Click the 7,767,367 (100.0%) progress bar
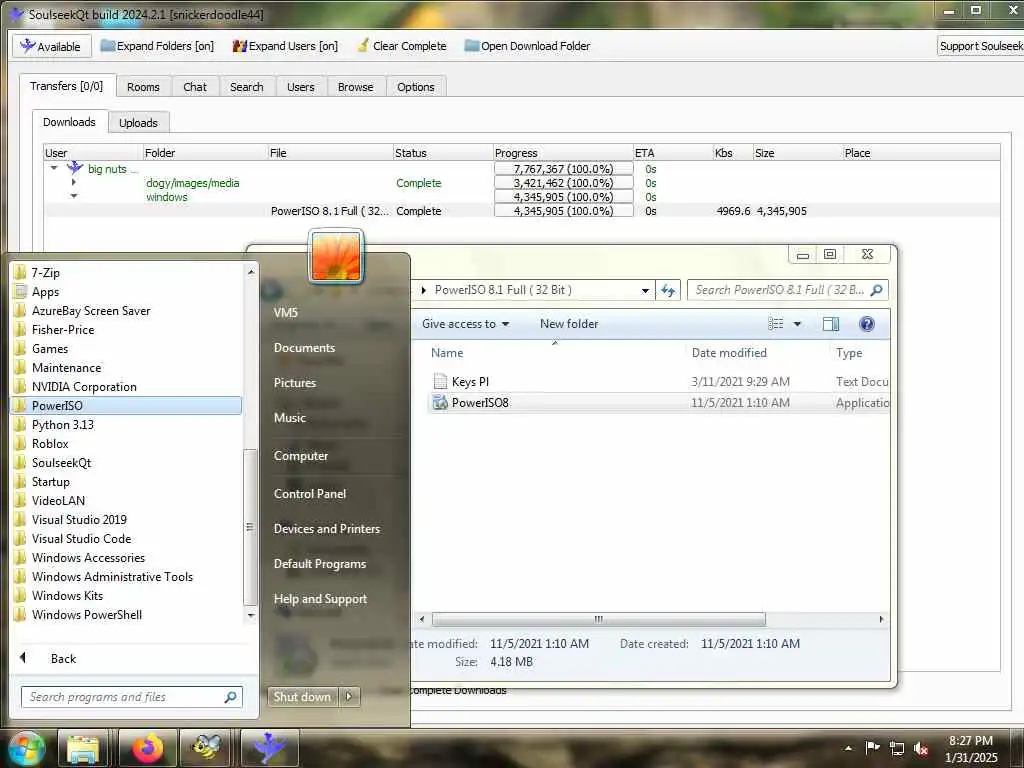The width and height of the screenshot is (1024, 768). (x=564, y=168)
